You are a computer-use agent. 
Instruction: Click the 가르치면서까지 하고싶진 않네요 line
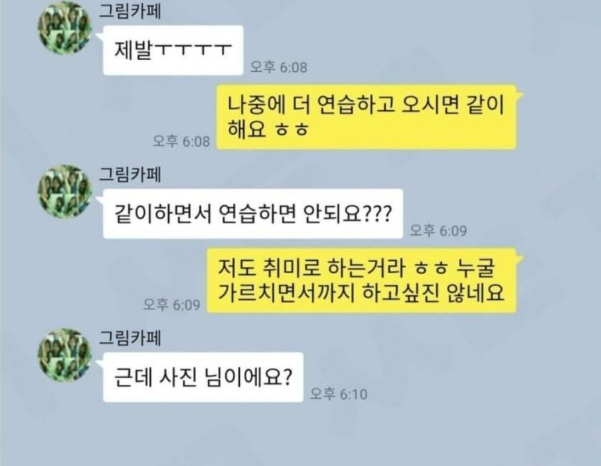(361, 293)
